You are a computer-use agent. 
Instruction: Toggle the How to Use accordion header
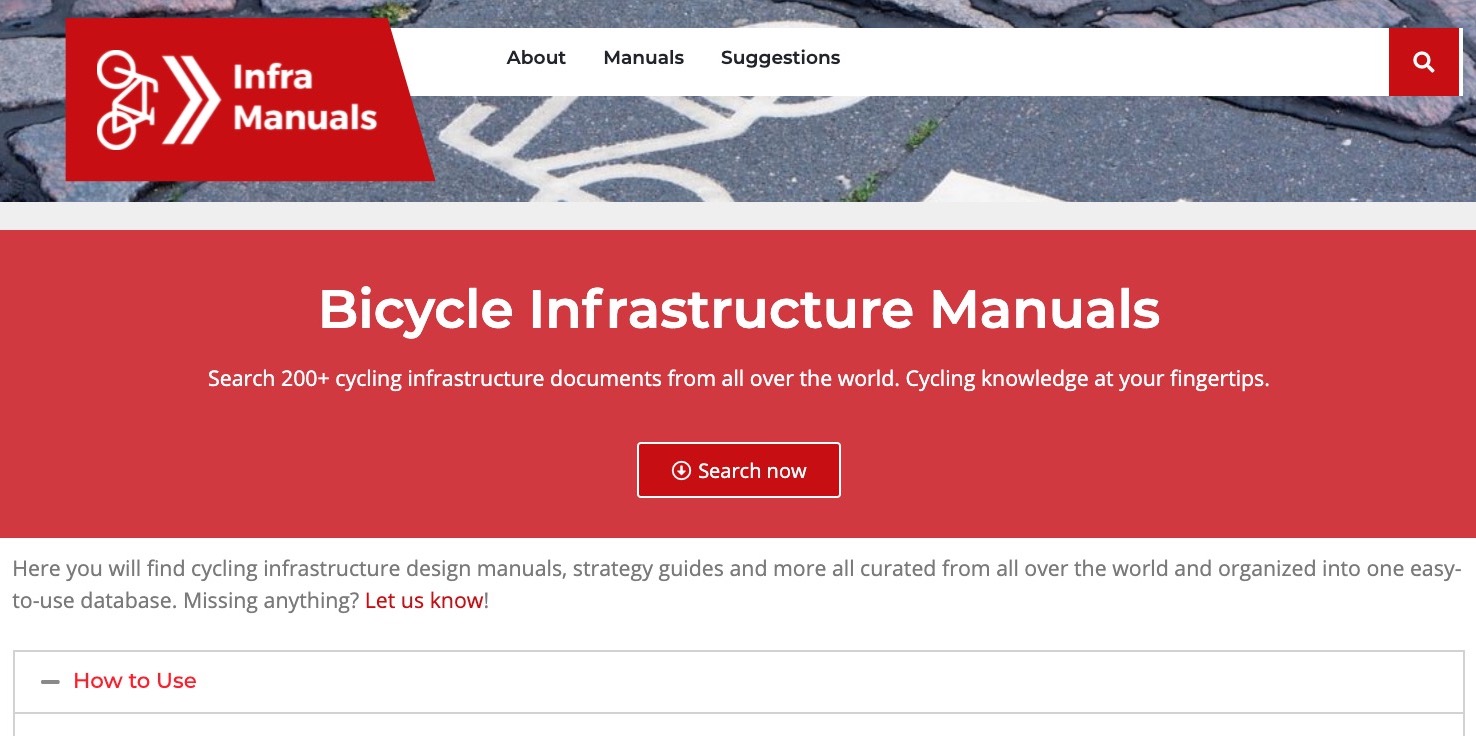tap(739, 681)
